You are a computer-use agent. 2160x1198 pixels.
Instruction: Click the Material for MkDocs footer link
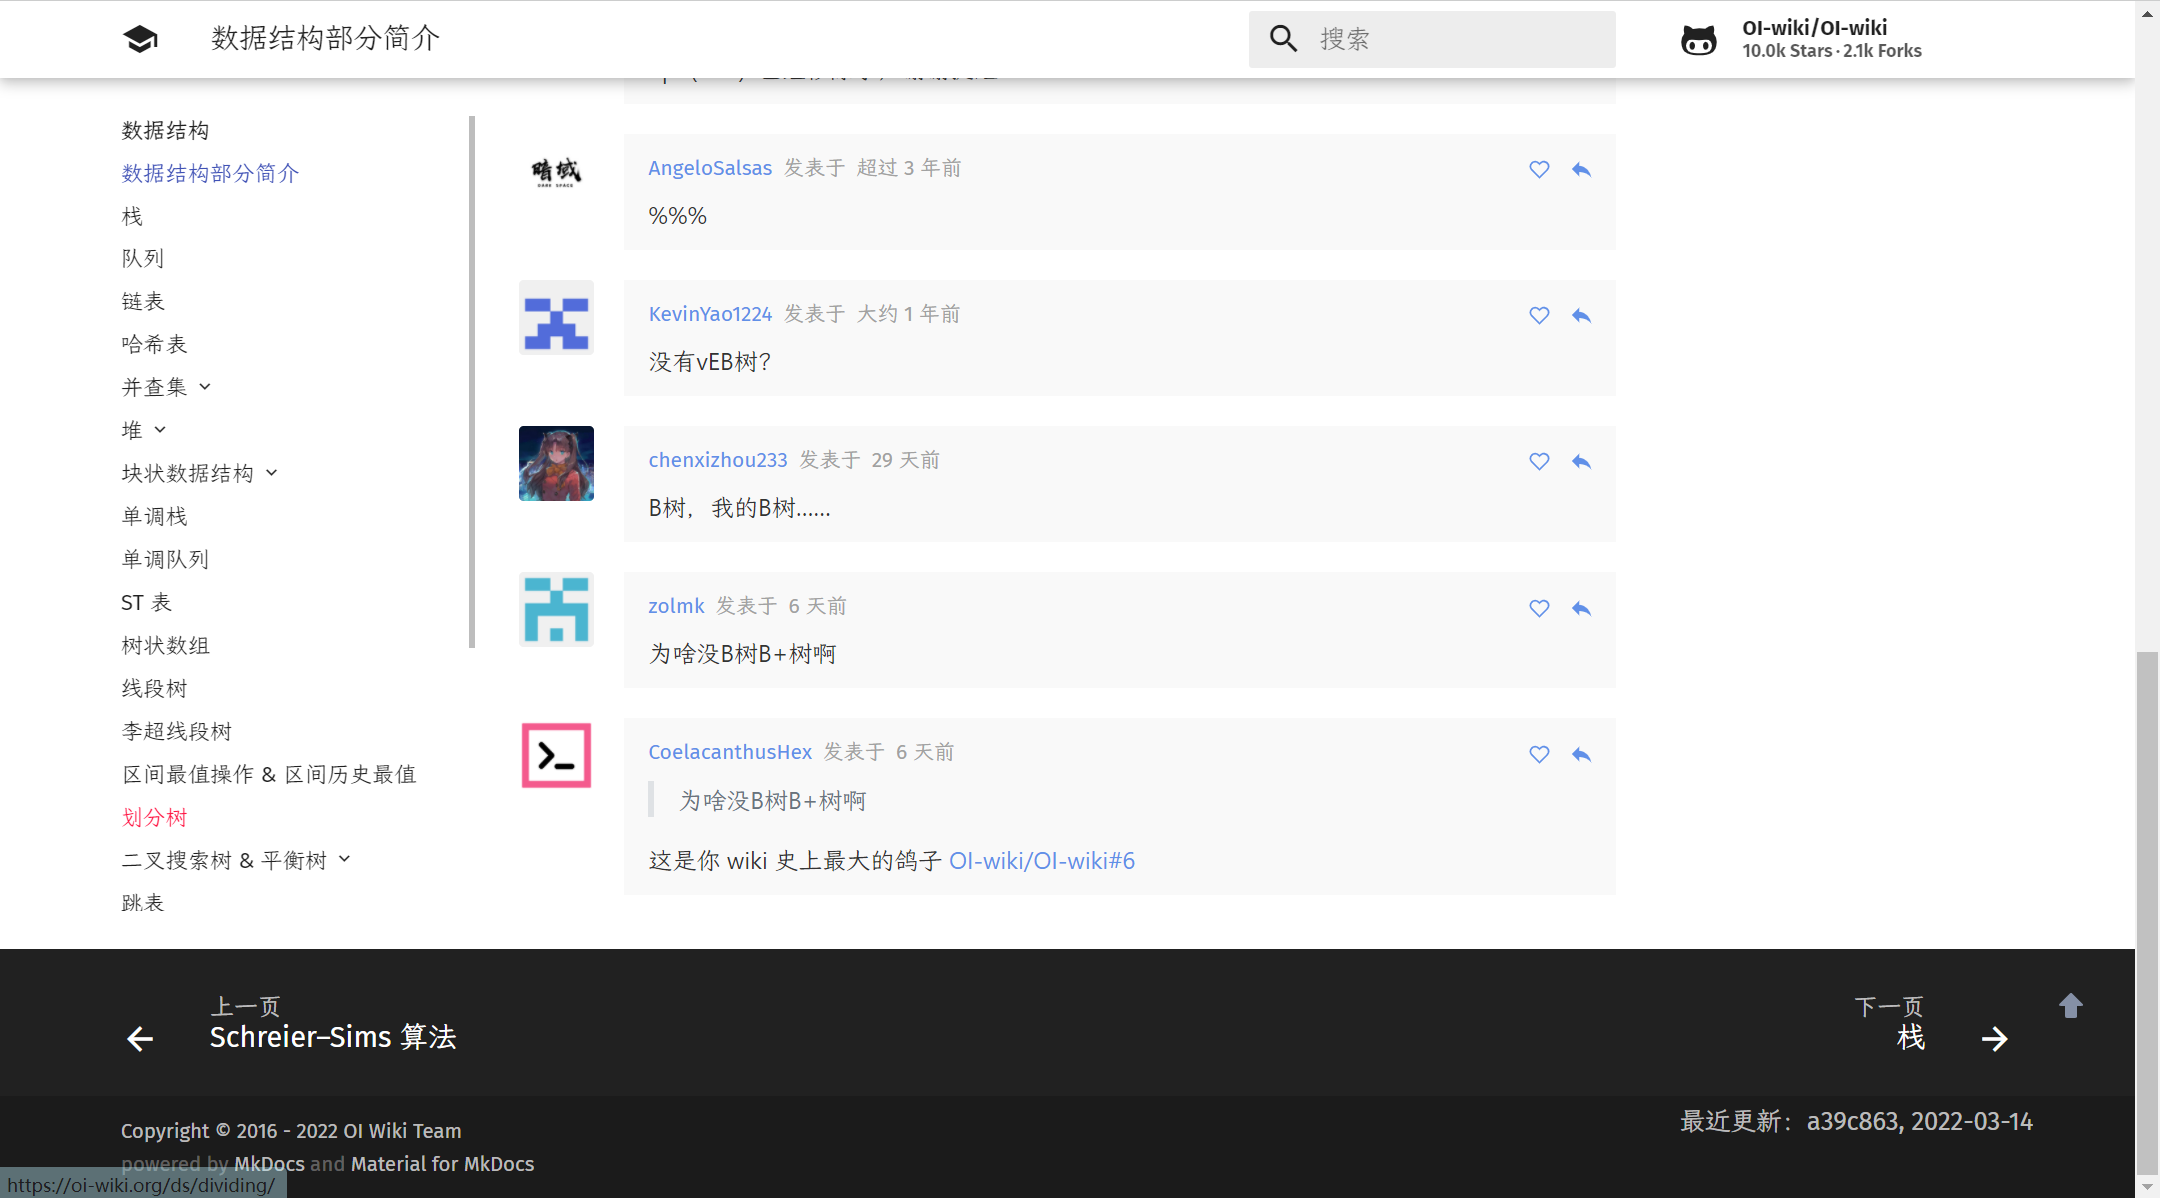[442, 1163]
